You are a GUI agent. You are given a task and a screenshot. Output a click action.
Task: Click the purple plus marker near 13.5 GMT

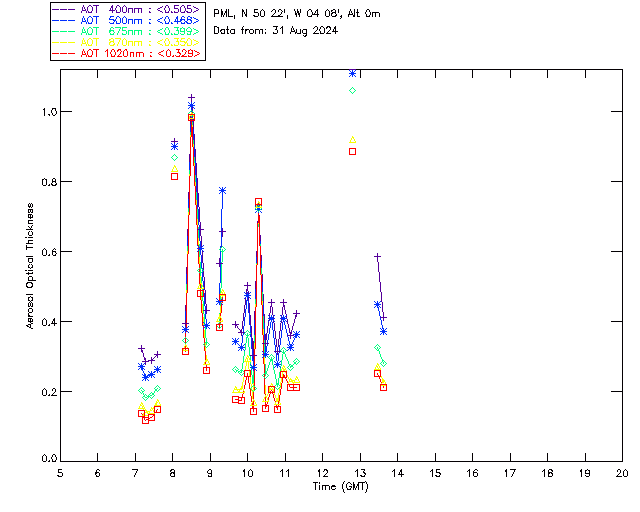378,256
